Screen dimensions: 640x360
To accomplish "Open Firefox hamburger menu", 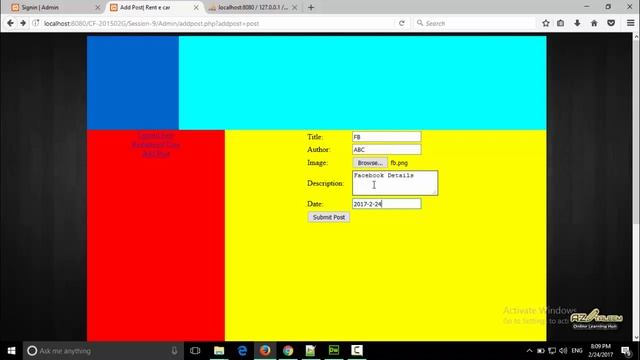I will pyautogui.click(x=631, y=23).
